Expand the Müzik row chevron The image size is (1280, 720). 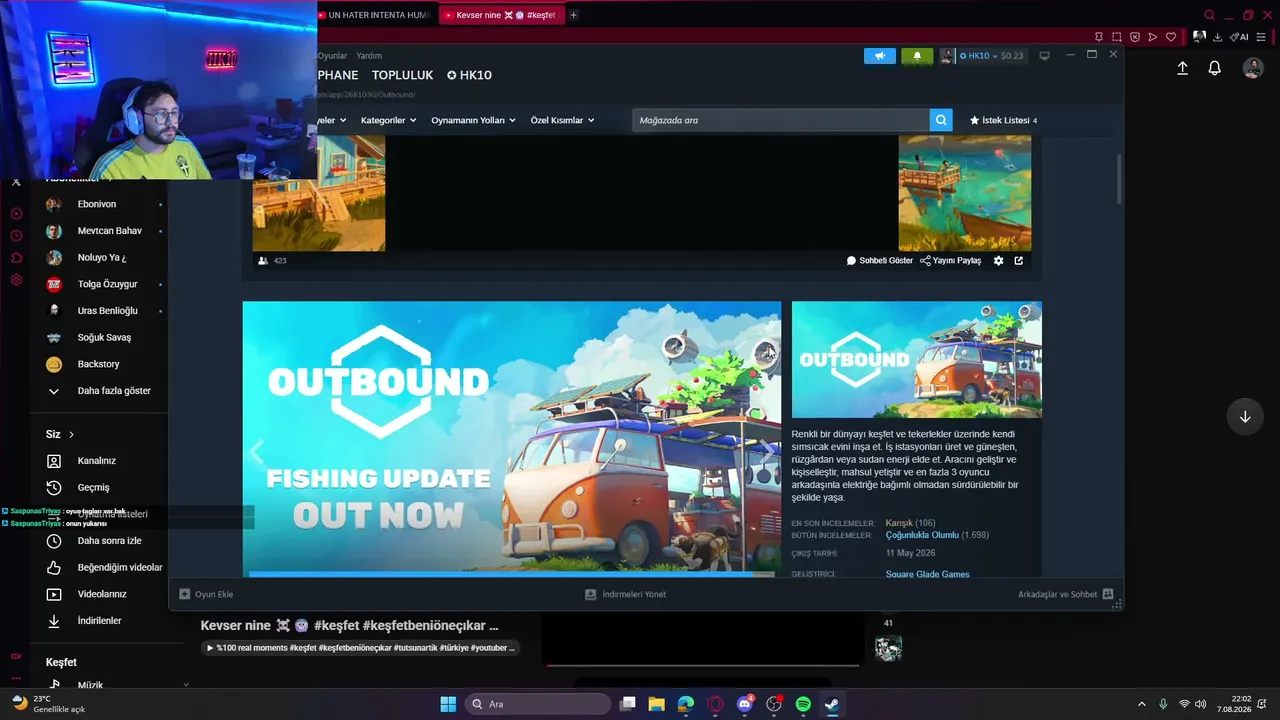tap(186, 685)
